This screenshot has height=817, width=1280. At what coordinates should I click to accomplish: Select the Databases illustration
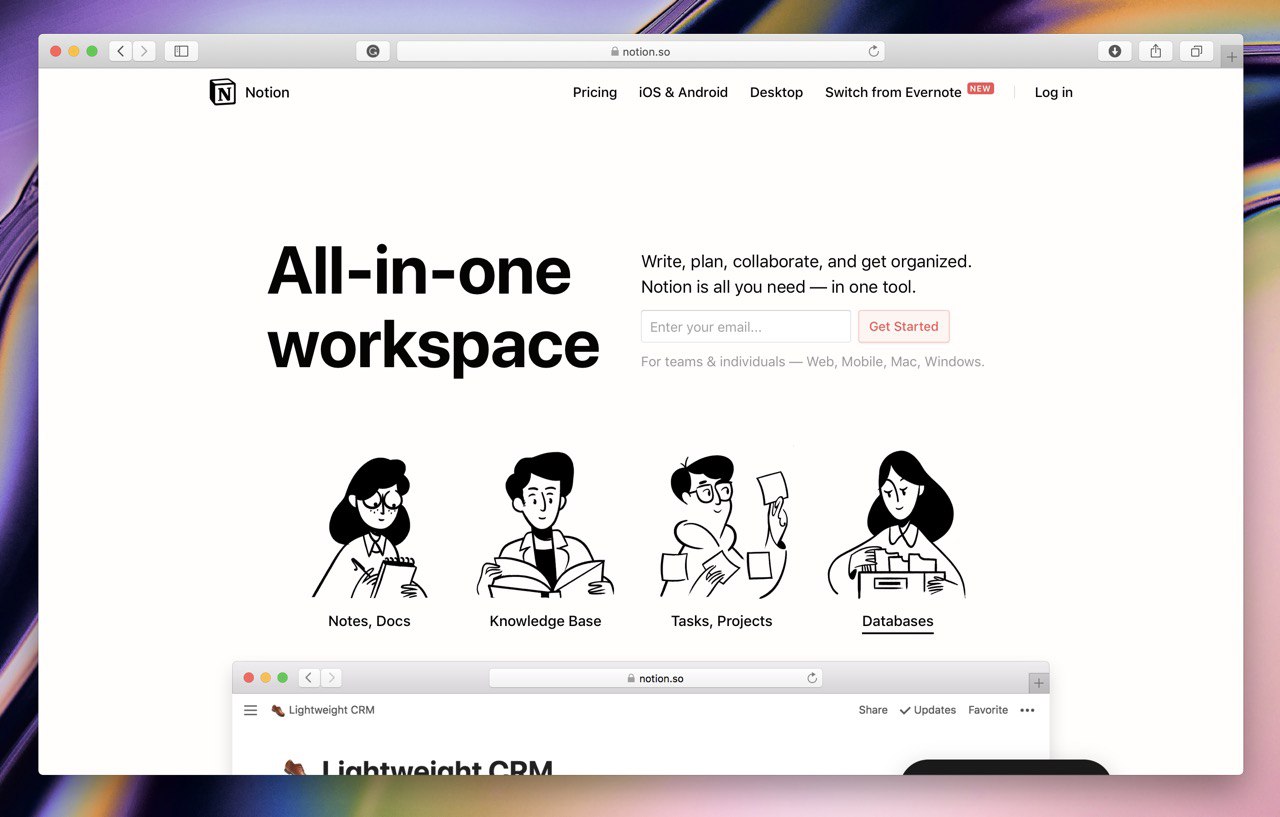pos(897,525)
